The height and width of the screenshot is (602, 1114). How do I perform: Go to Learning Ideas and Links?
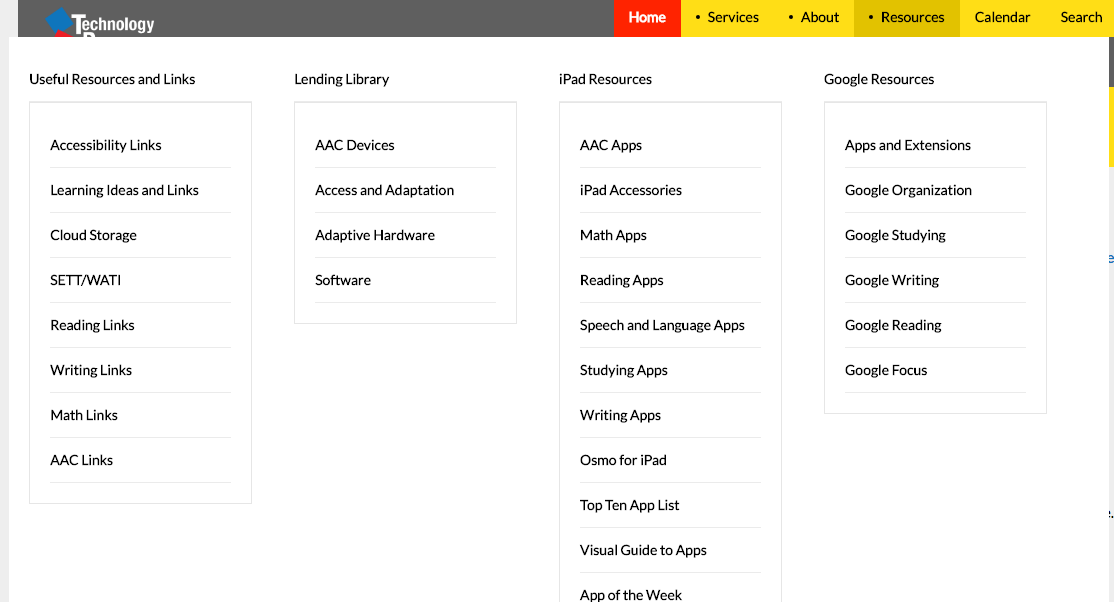(x=124, y=190)
